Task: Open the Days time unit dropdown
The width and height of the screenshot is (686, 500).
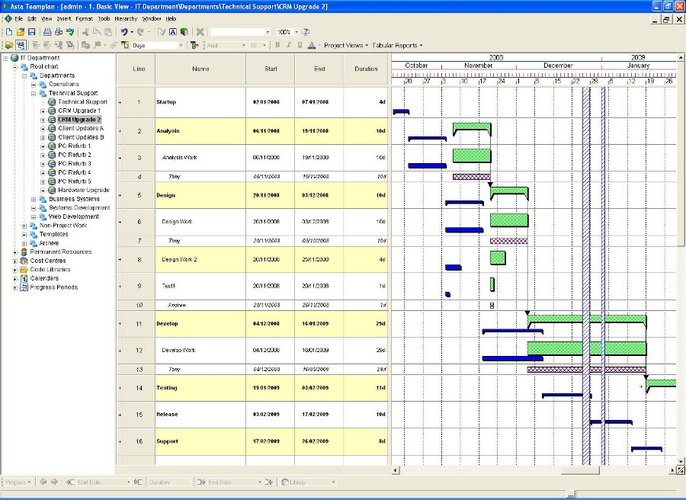Action: click(181, 45)
